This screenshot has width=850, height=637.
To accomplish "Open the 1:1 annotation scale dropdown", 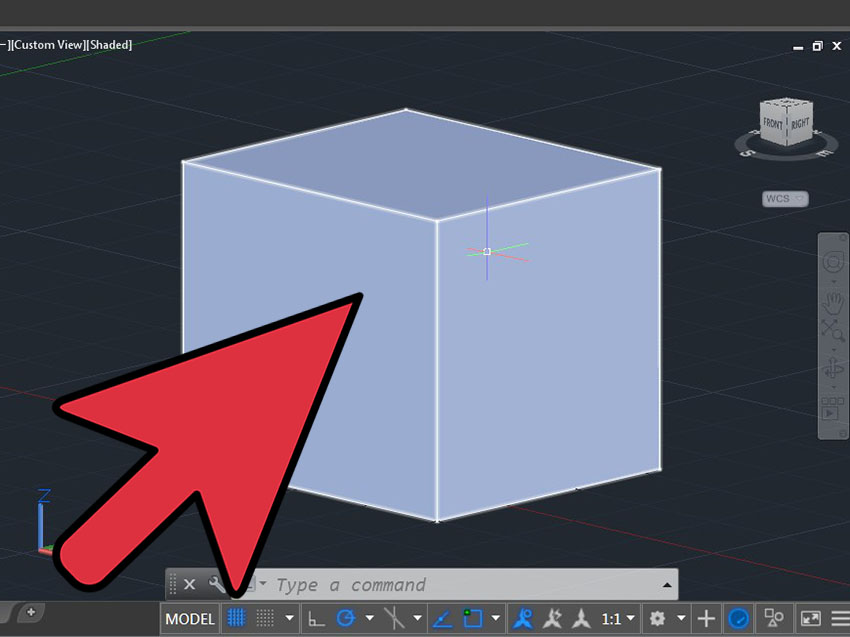I will click(x=618, y=619).
